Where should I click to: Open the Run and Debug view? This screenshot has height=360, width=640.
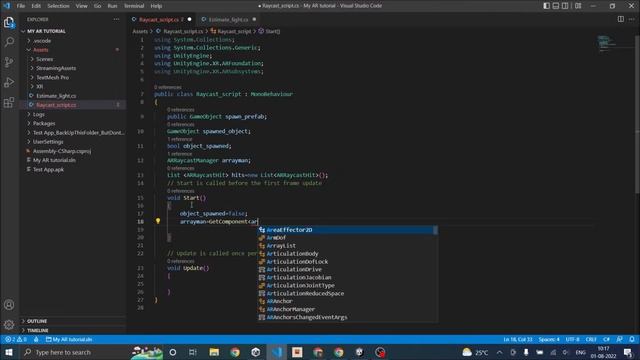(9, 82)
